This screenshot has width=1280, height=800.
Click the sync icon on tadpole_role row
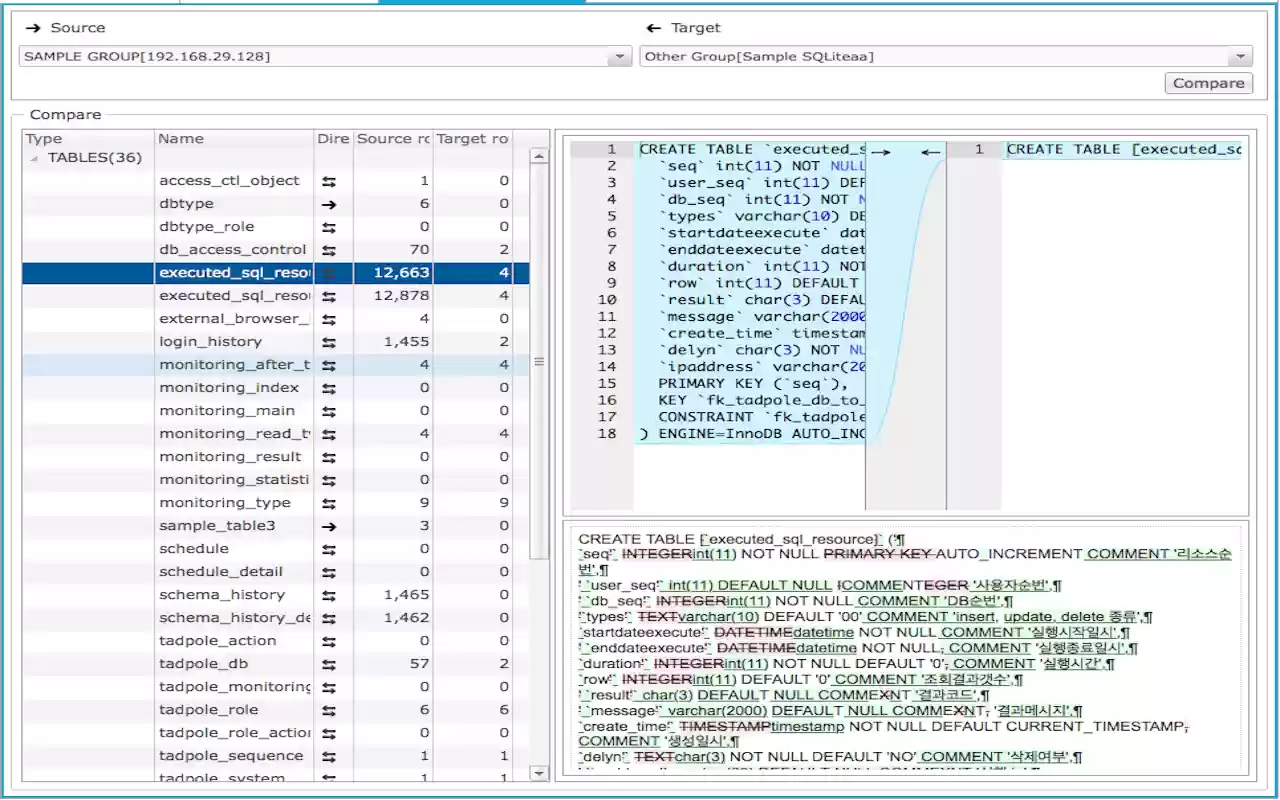point(330,709)
